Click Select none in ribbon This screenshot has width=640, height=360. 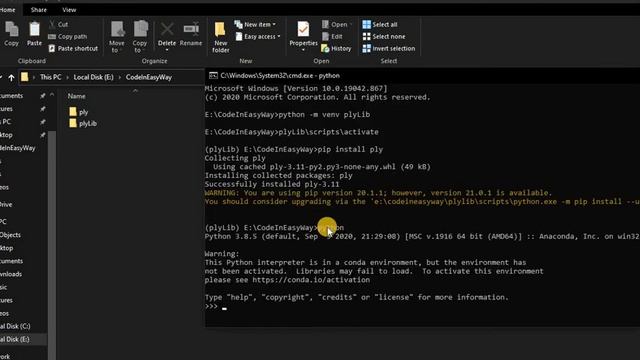[x=384, y=36]
